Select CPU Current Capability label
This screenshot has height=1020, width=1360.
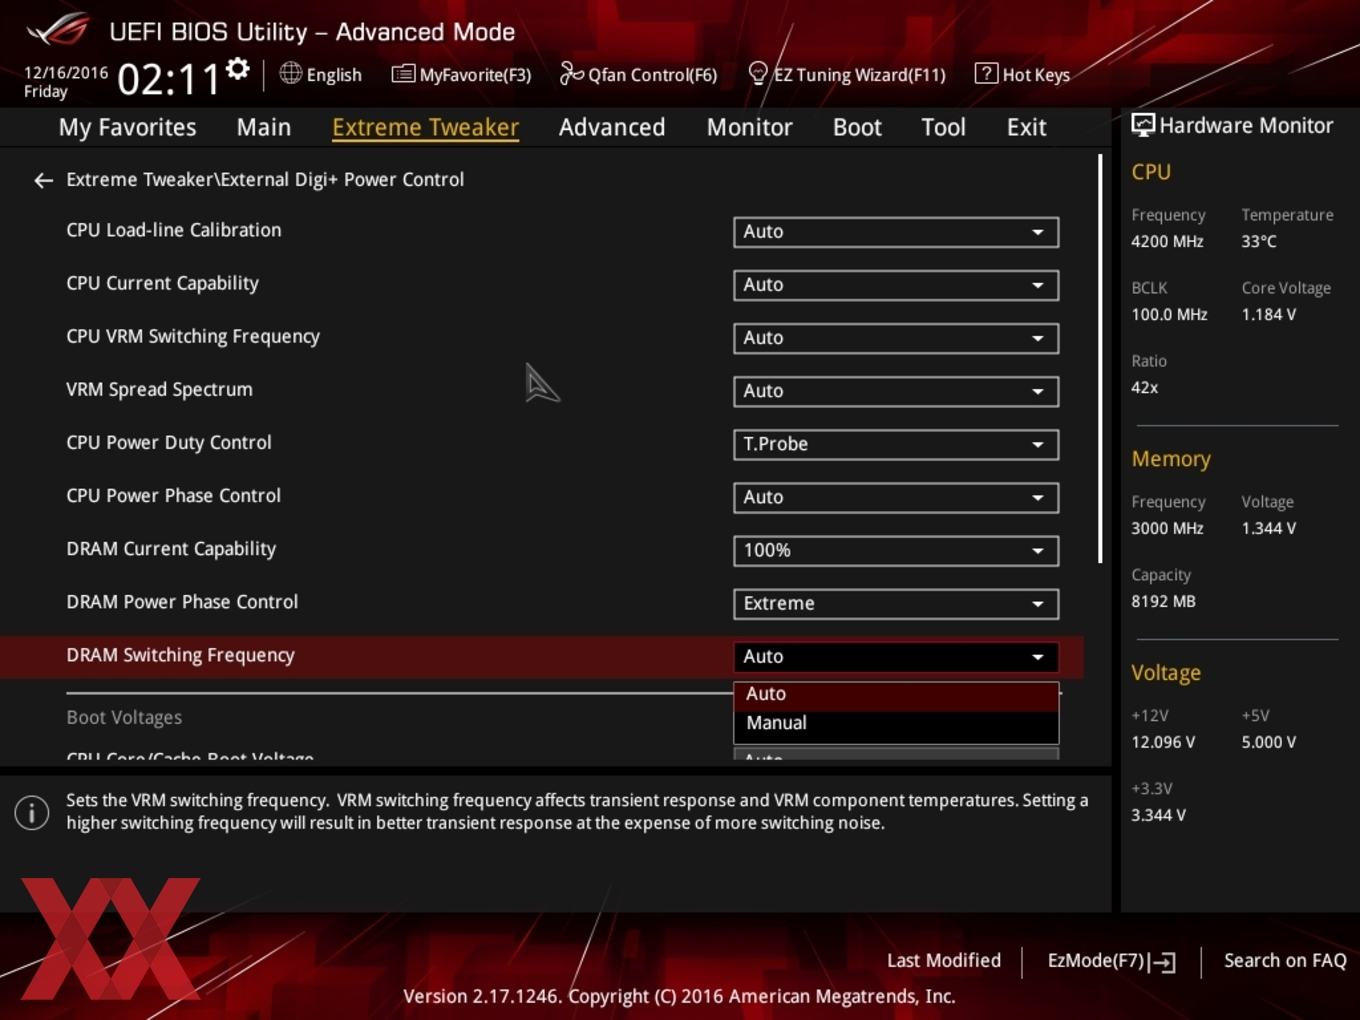pyautogui.click(x=162, y=283)
